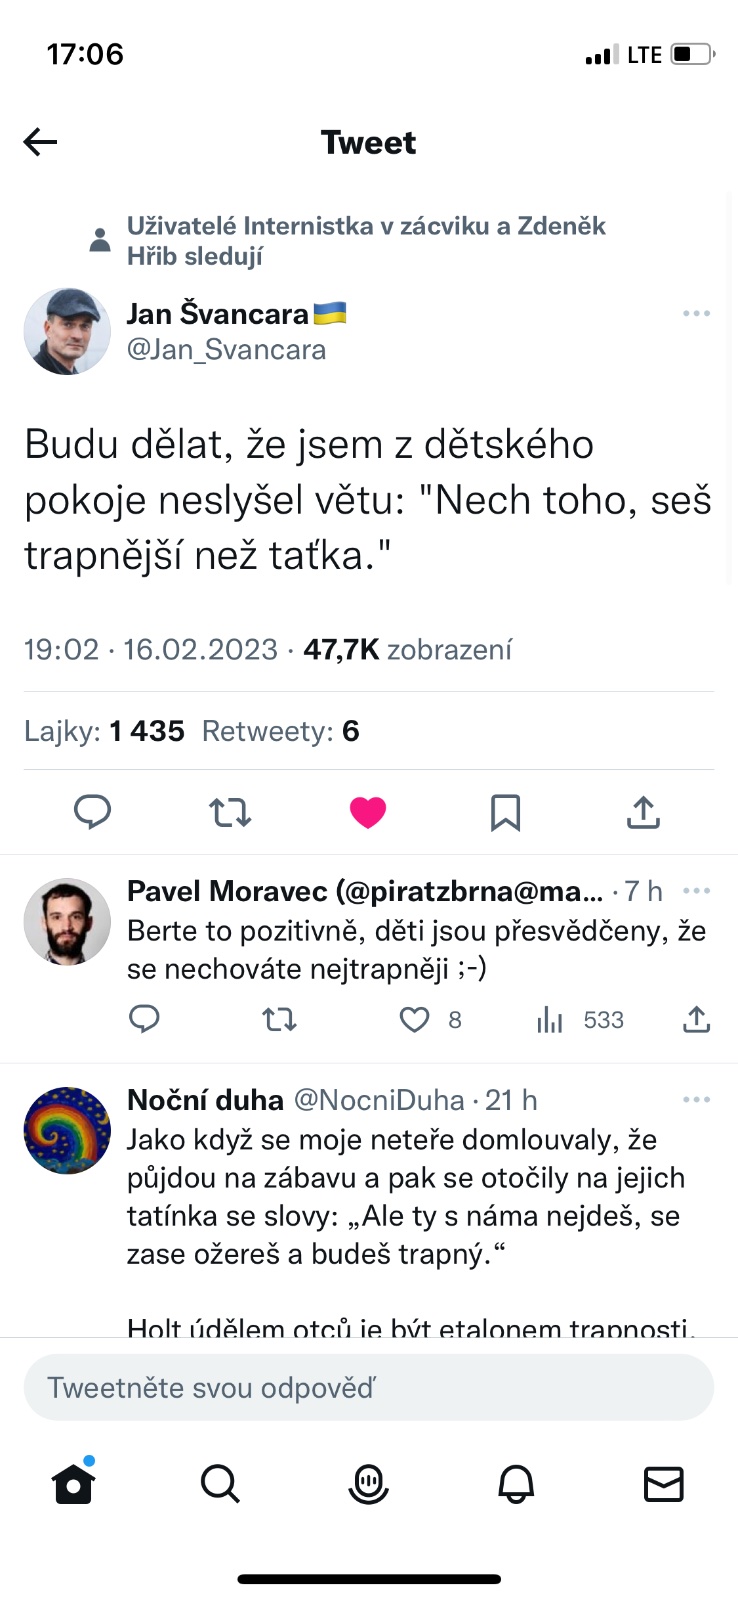Image resolution: width=738 pixels, height=1600 pixels.
Task: Open the Search tab
Action: 220,1484
